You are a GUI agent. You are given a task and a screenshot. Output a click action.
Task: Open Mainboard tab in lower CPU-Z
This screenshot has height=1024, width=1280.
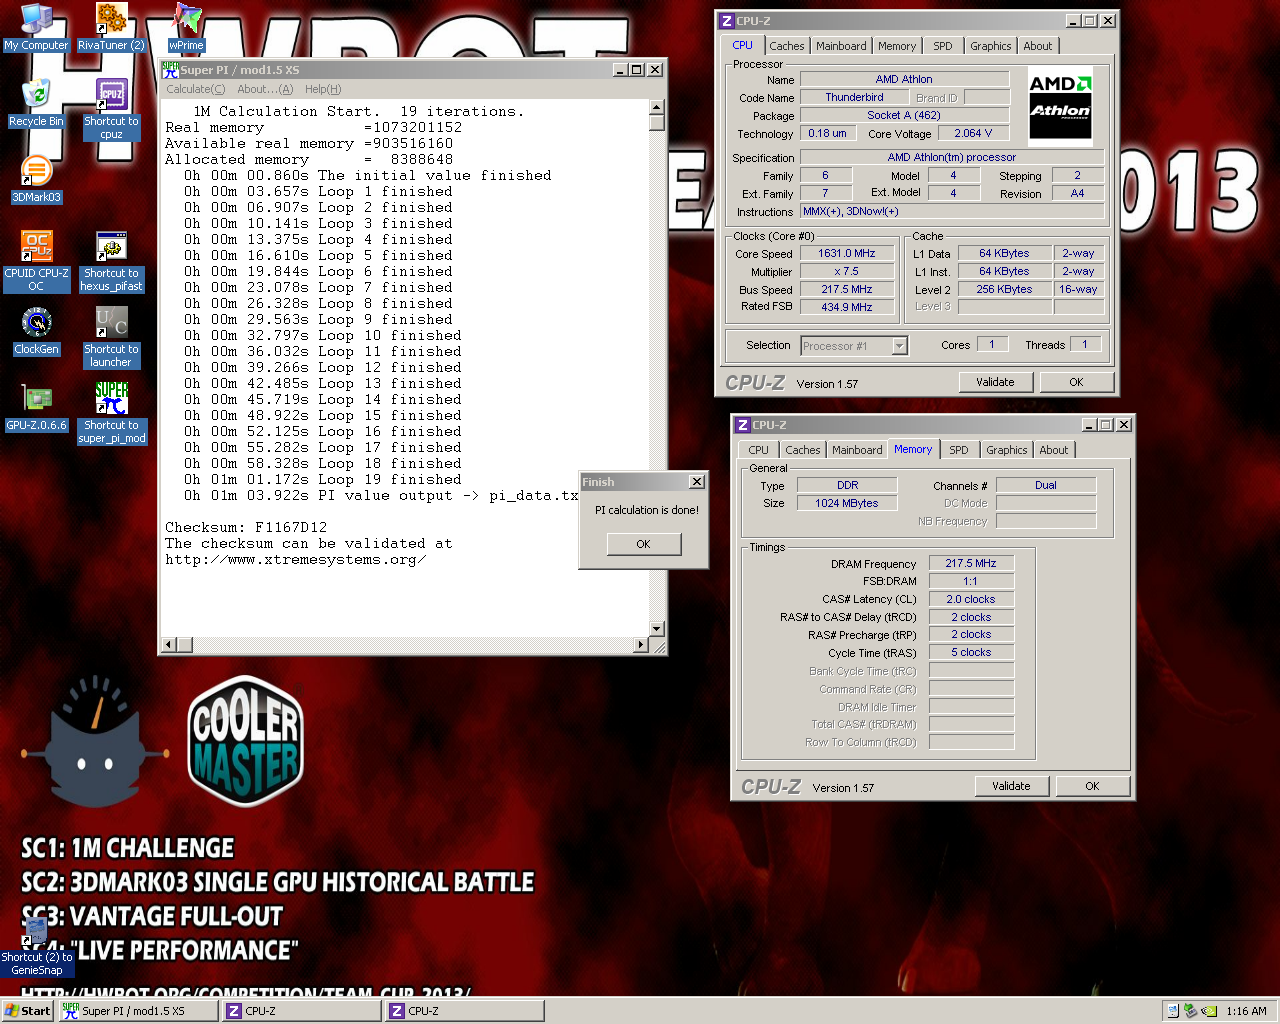point(857,450)
